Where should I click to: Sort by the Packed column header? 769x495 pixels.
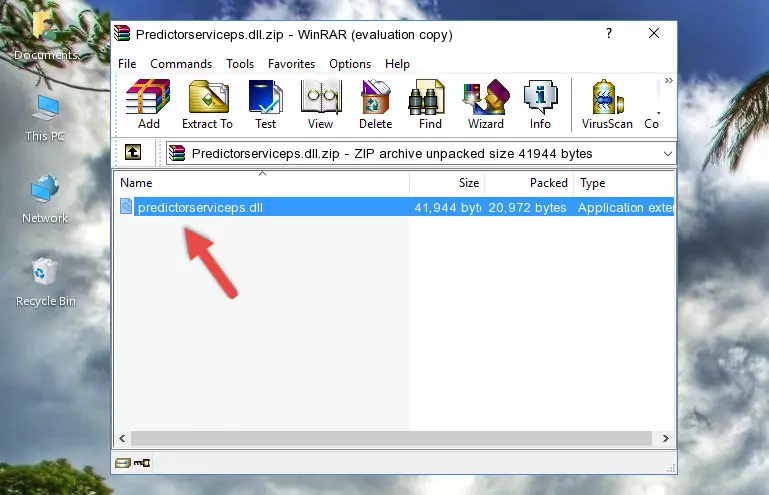529,183
